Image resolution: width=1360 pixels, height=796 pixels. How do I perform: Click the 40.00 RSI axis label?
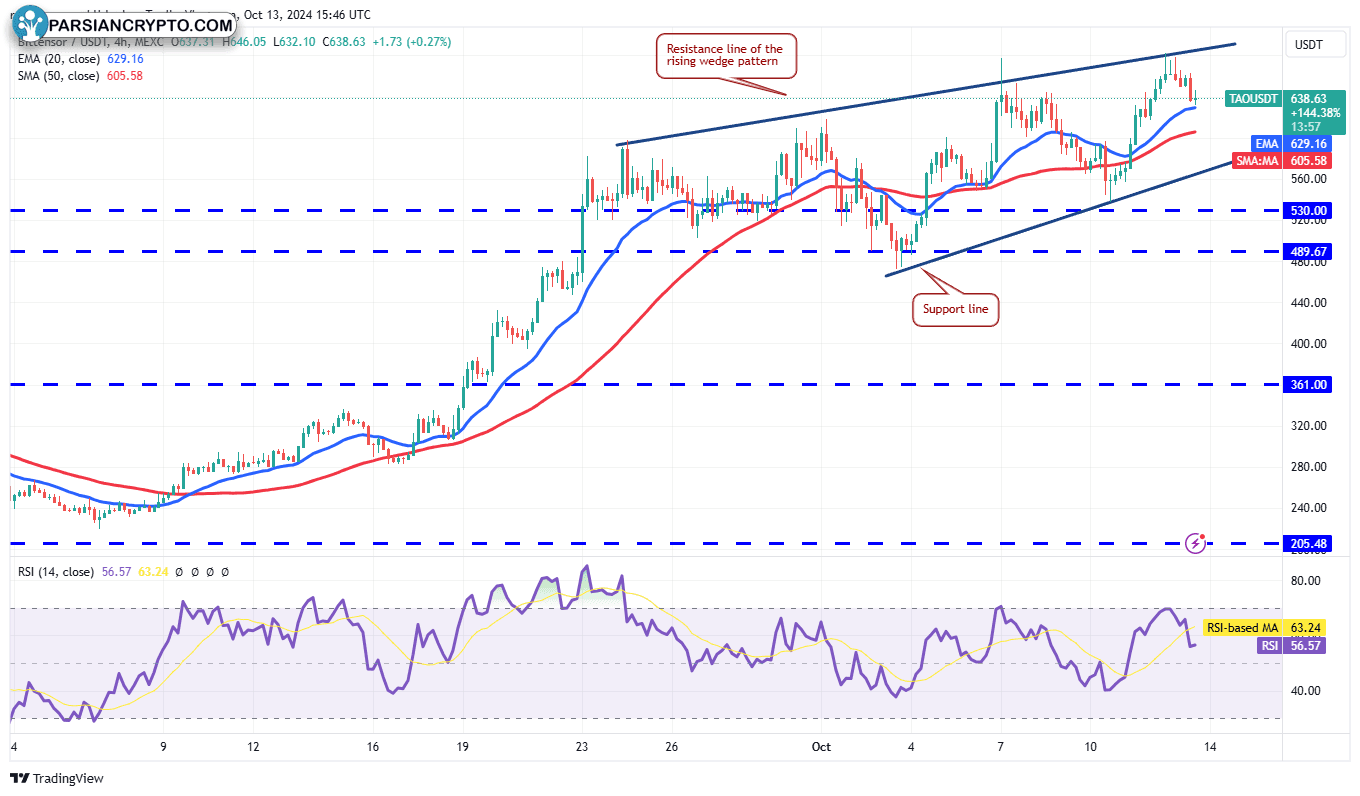click(x=1306, y=690)
